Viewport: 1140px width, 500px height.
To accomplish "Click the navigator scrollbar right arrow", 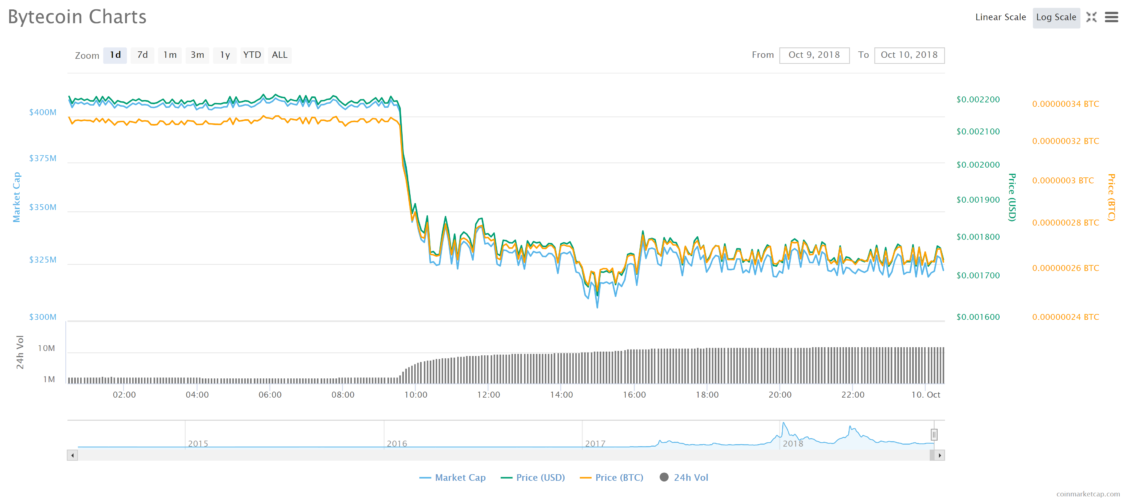I will (939, 455).
